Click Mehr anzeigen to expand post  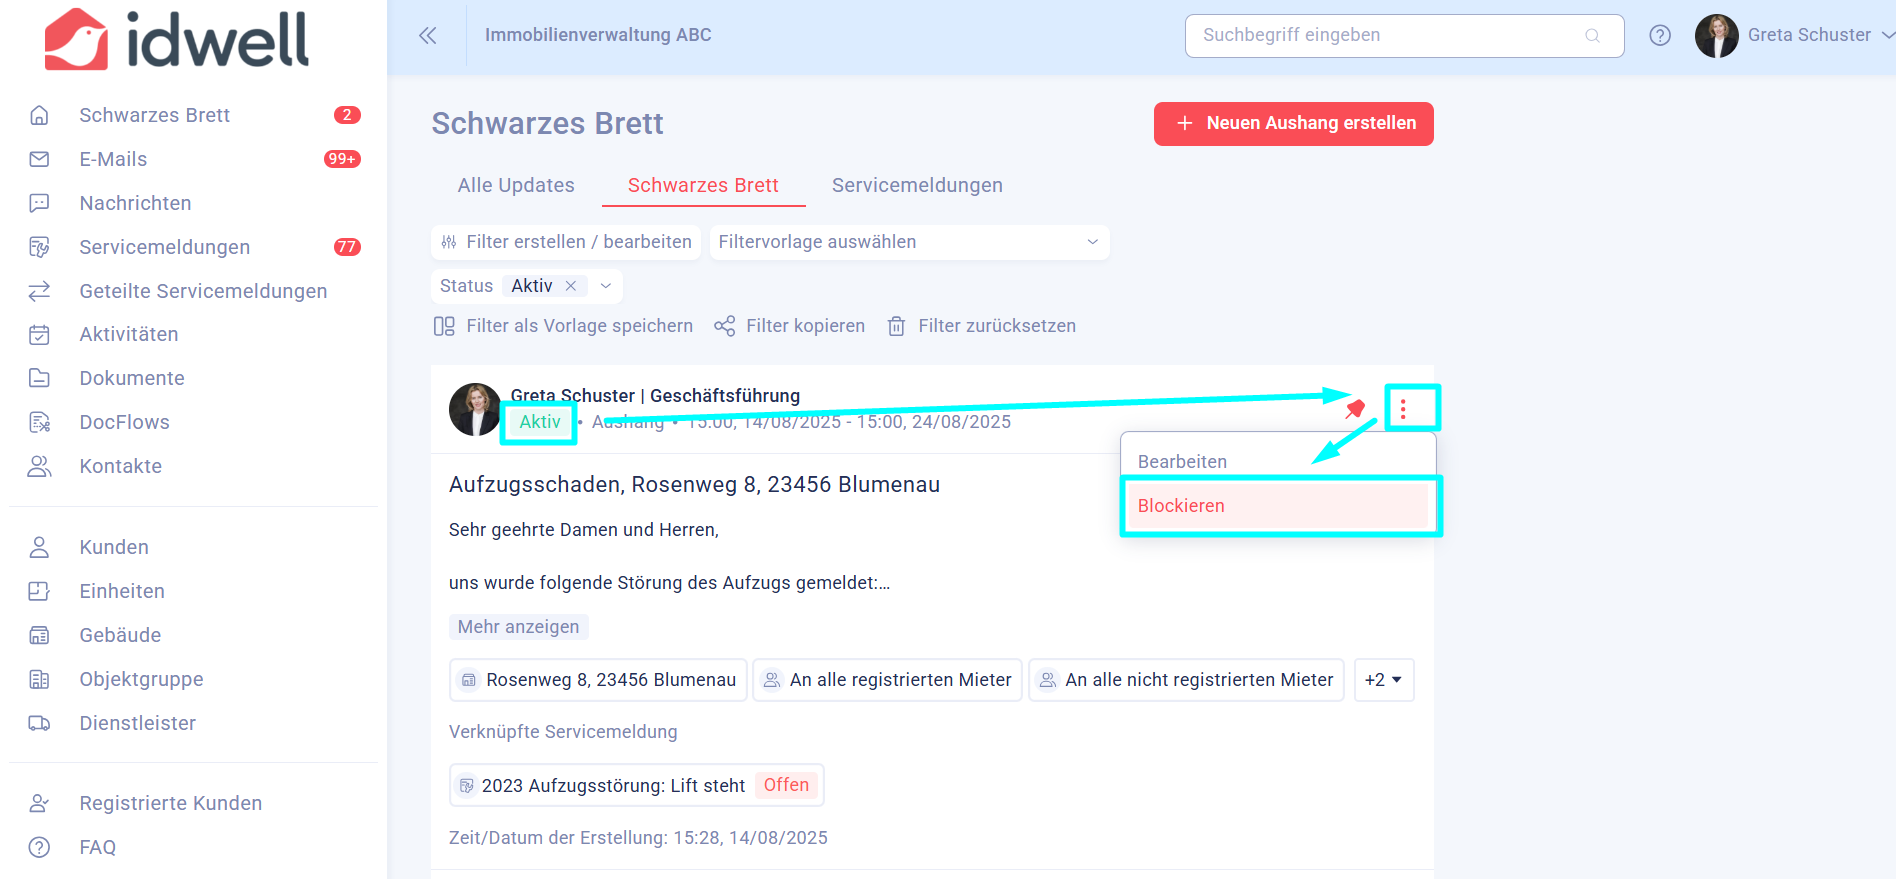[518, 627]
